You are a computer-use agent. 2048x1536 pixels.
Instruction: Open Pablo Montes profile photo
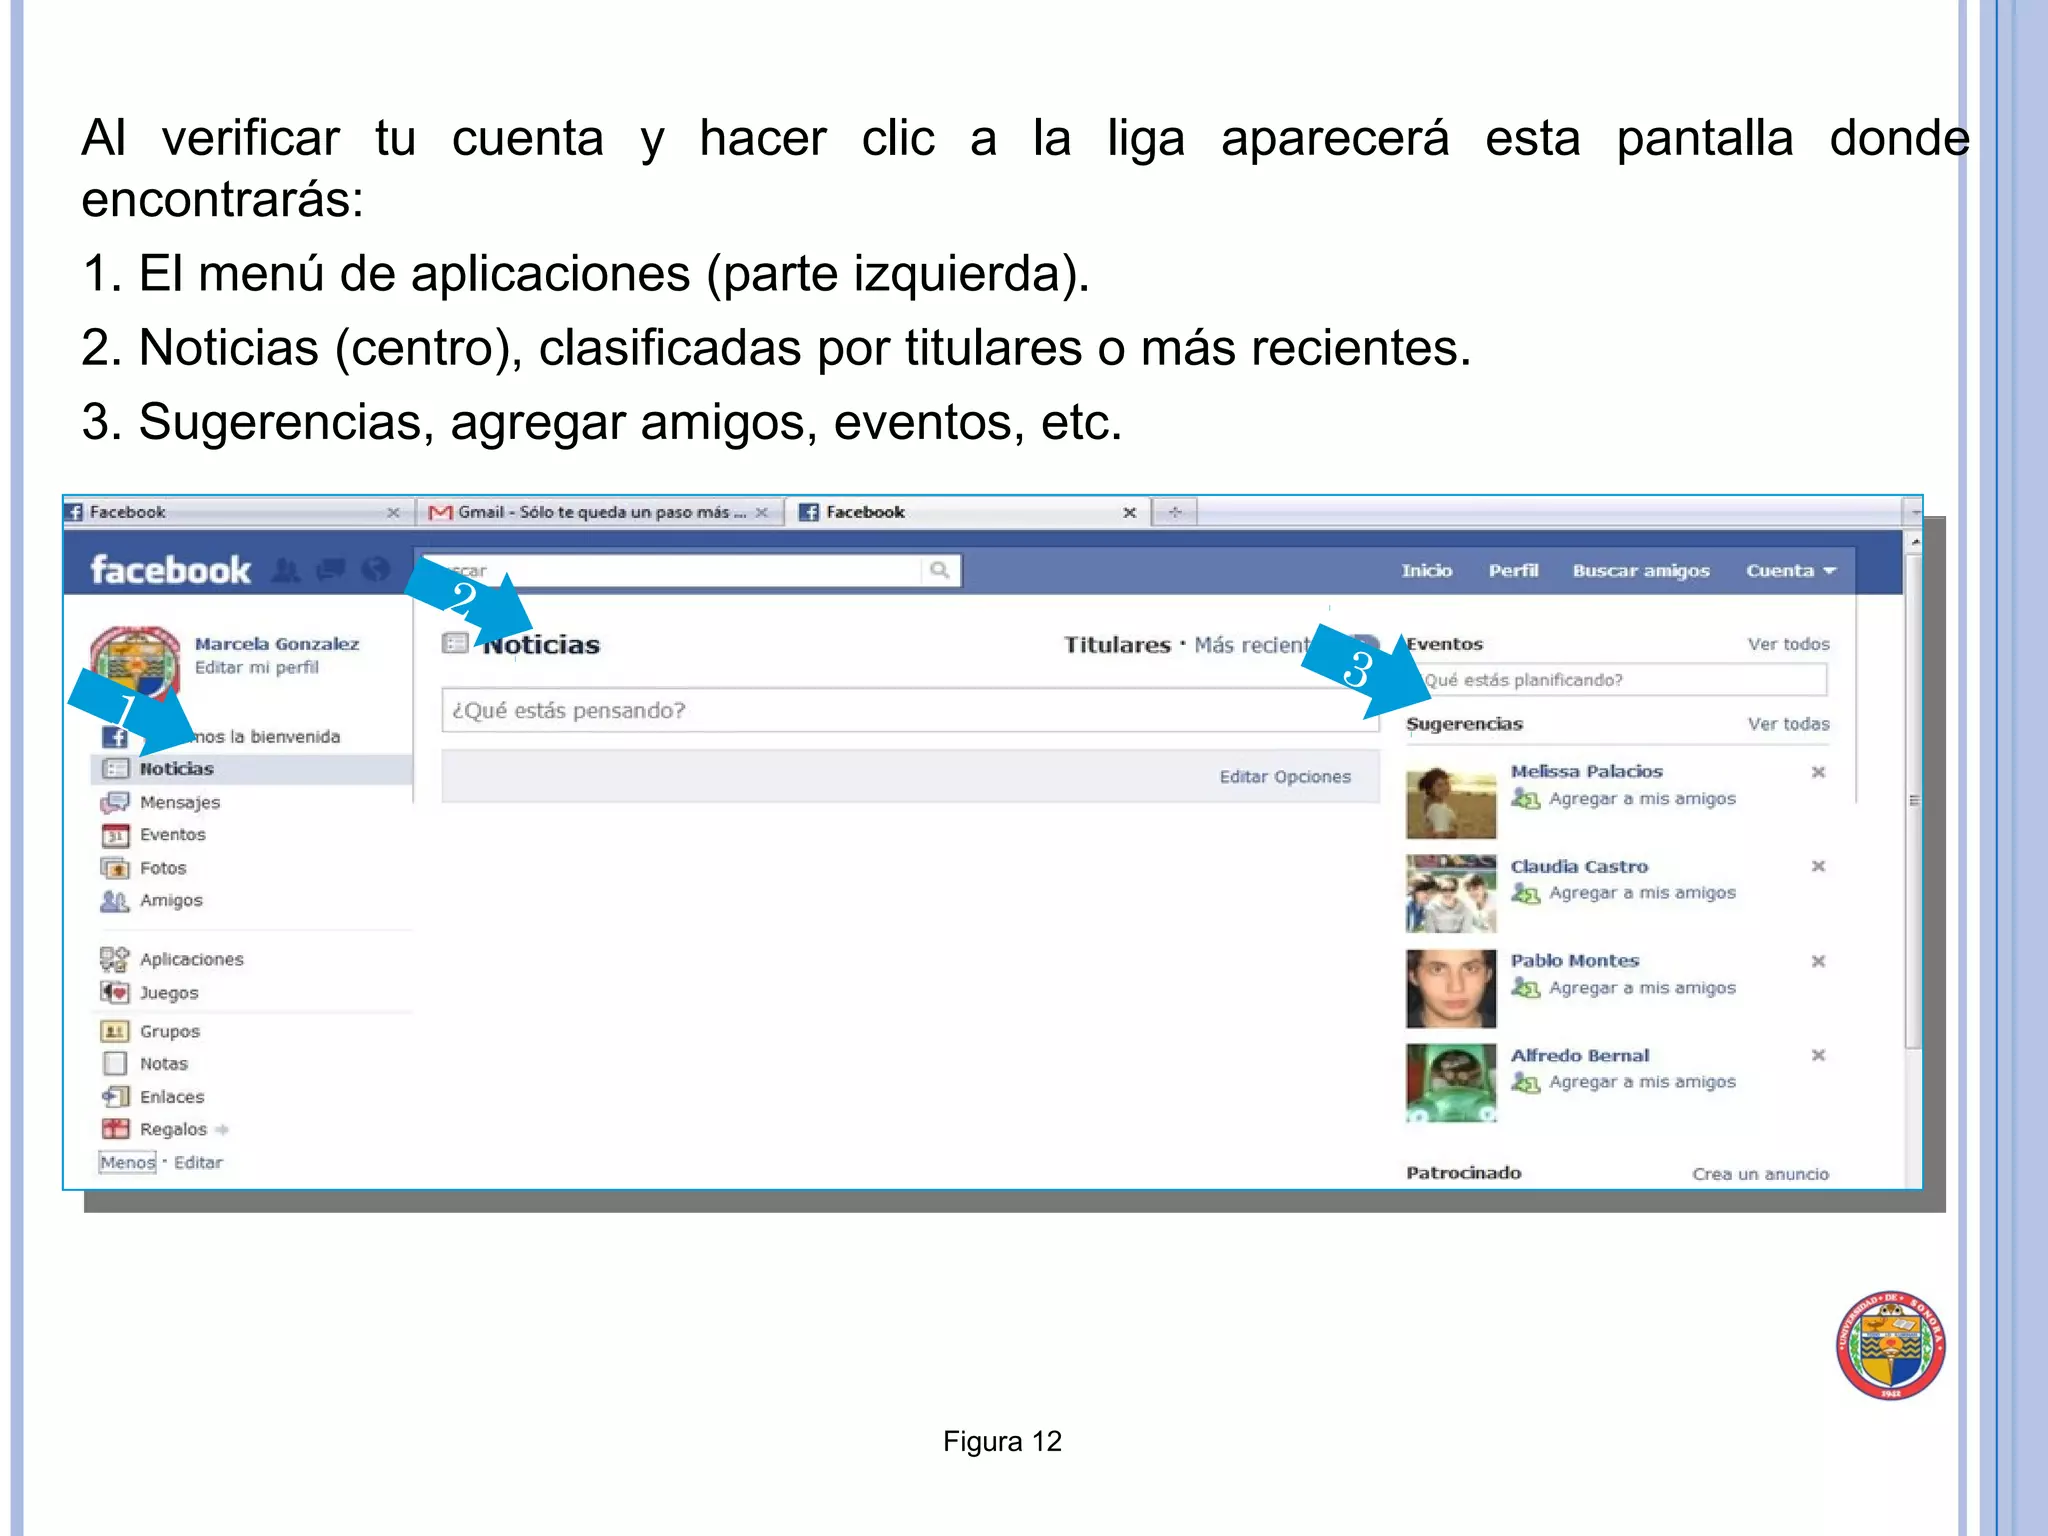[x=1451, y=989]
